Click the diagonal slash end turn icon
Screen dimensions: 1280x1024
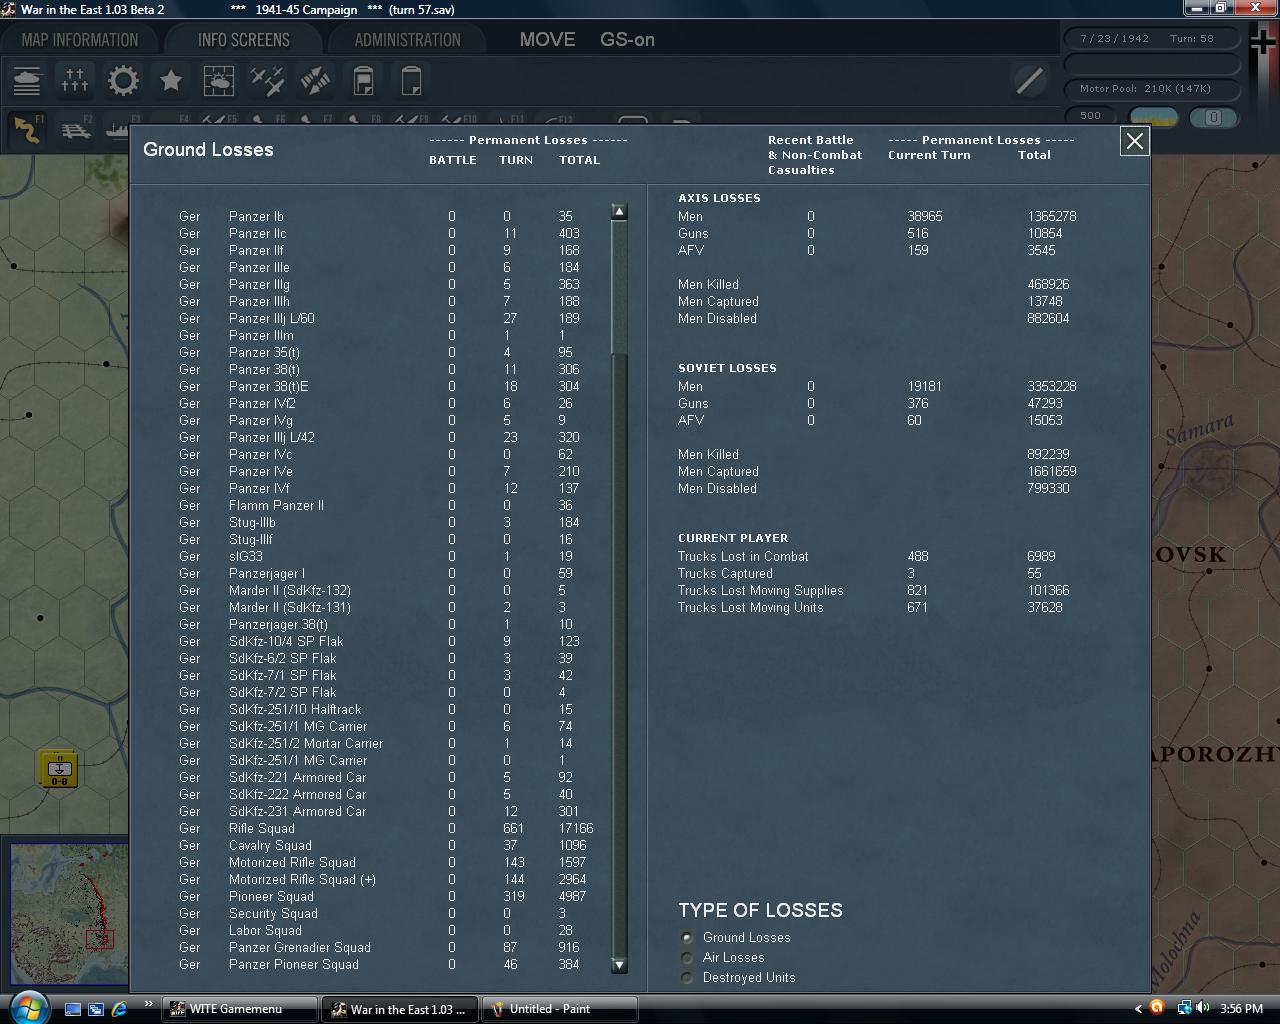click(1029, 80)
